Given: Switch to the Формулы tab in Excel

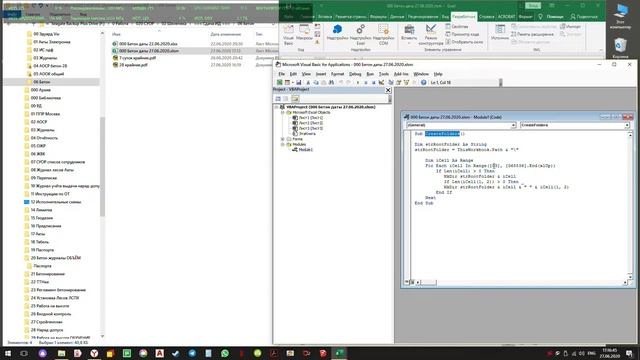Looking at the screenshot, I should click(x=378, y=17).
